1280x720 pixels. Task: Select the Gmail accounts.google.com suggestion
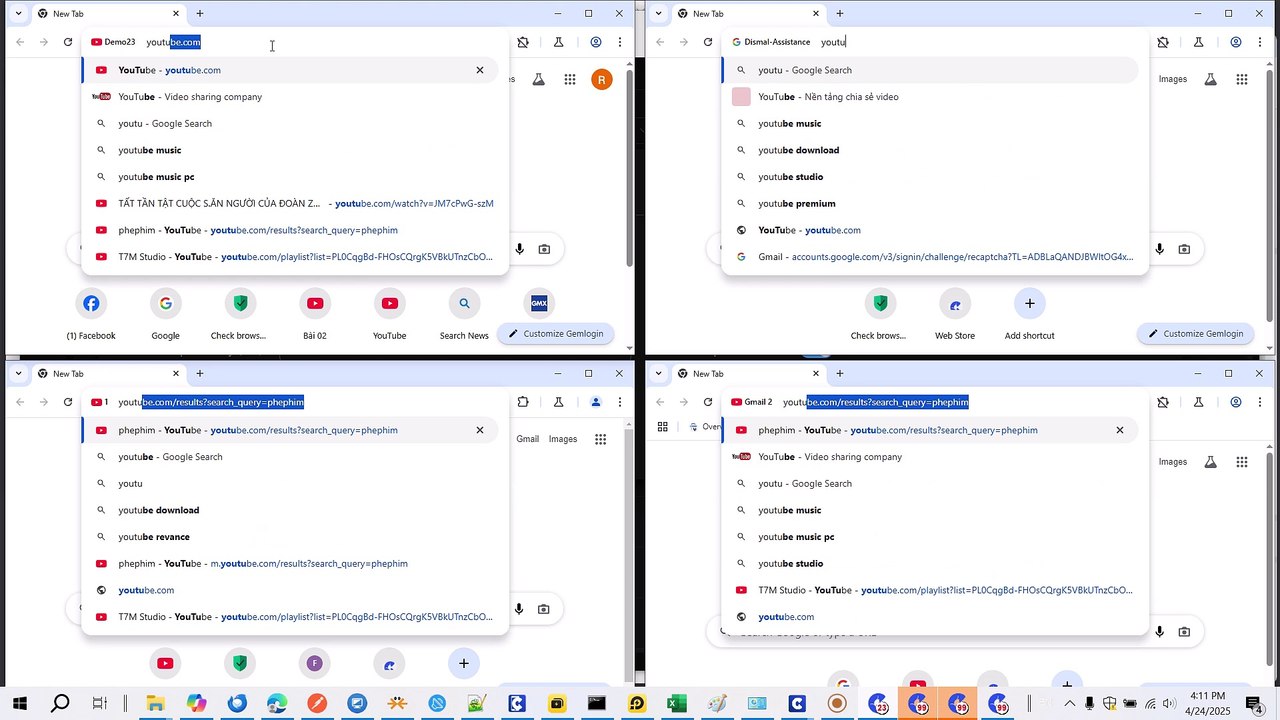coord(935,257)
